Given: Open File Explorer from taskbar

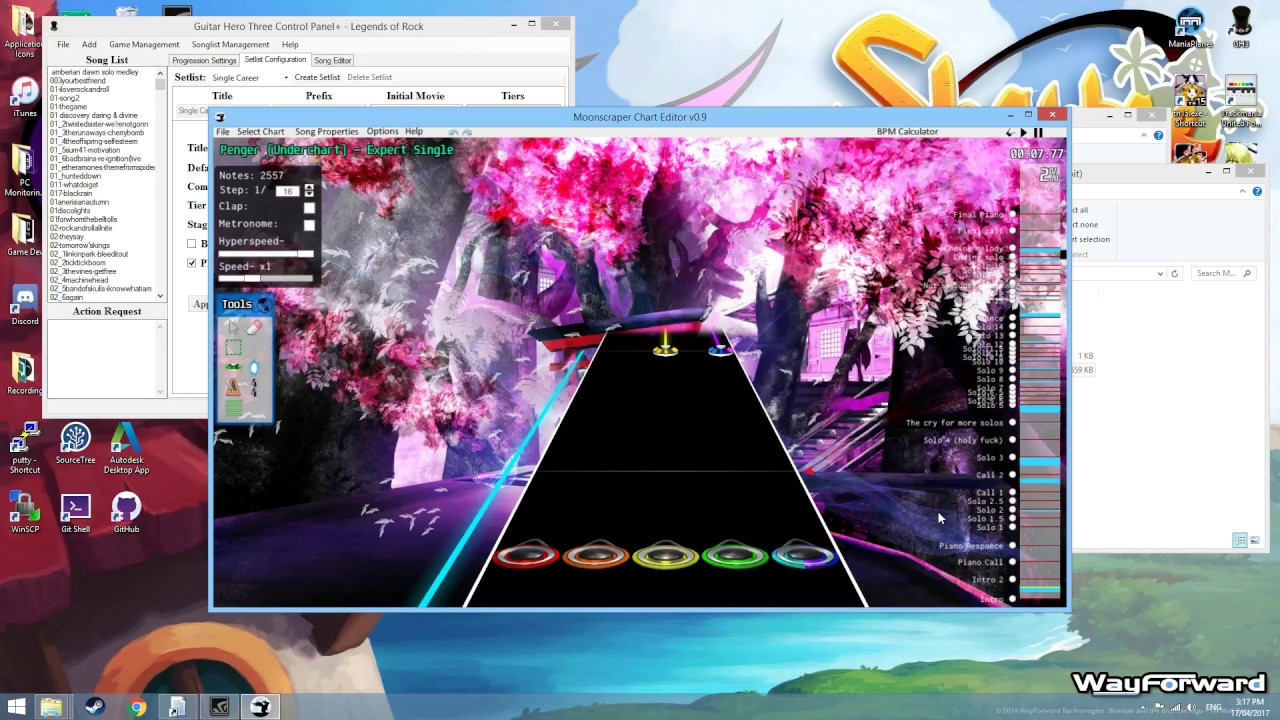Looking at the screenshot, I should pos(50,707).
